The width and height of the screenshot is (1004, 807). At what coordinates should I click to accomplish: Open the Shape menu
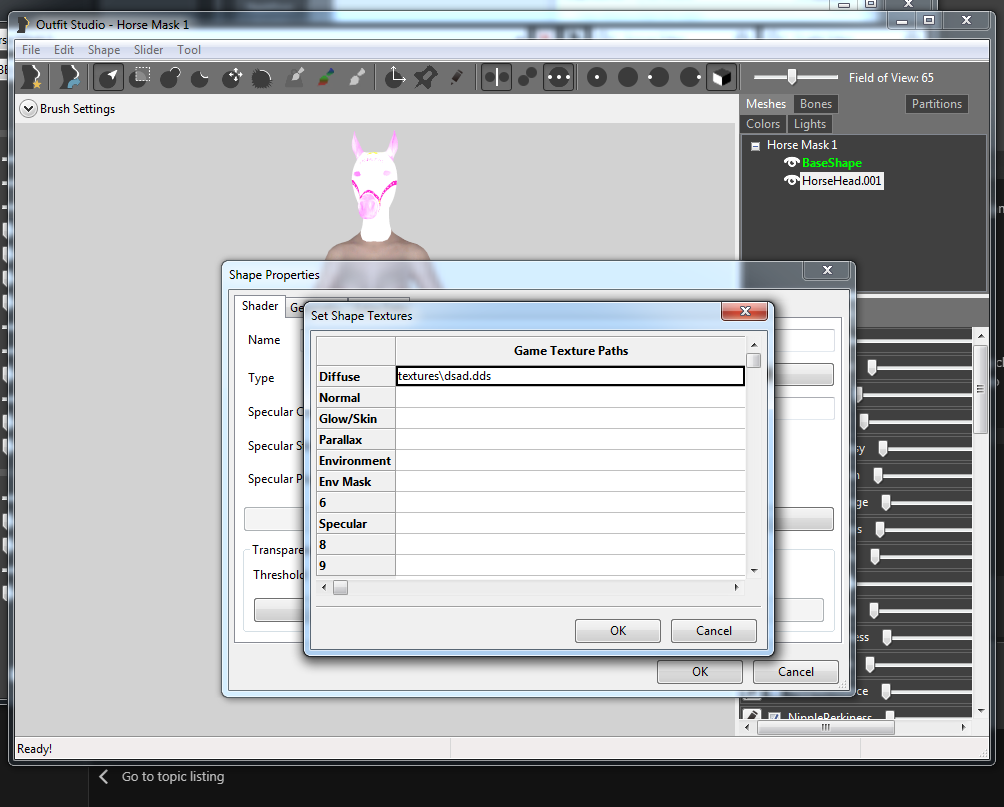click(104, 50)
